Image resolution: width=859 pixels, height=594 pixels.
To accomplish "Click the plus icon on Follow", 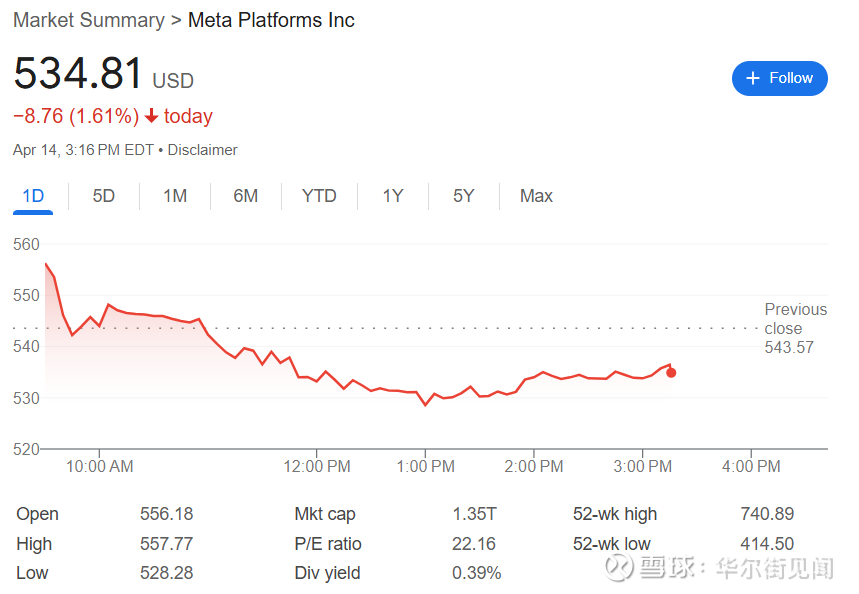I will 754,78.
